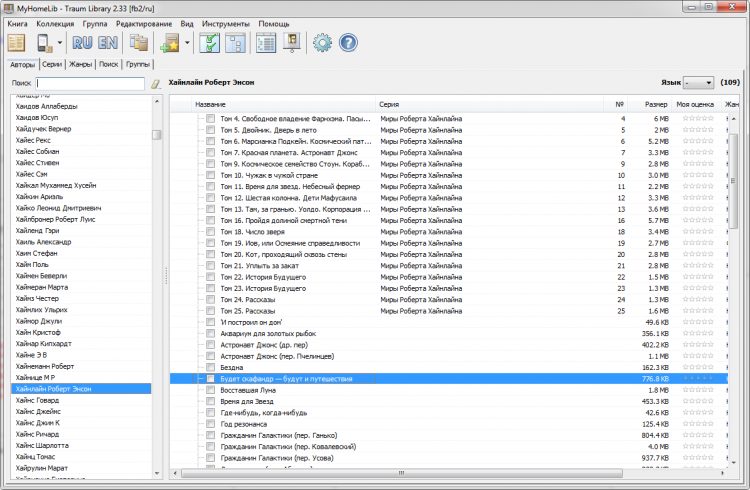Click the send to device phone icon

pos(44,43)
